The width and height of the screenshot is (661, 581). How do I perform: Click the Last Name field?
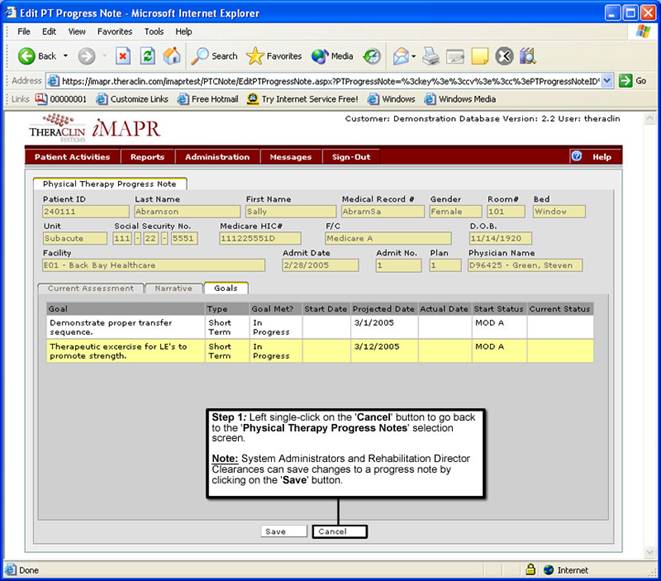(x=187, y=211)
